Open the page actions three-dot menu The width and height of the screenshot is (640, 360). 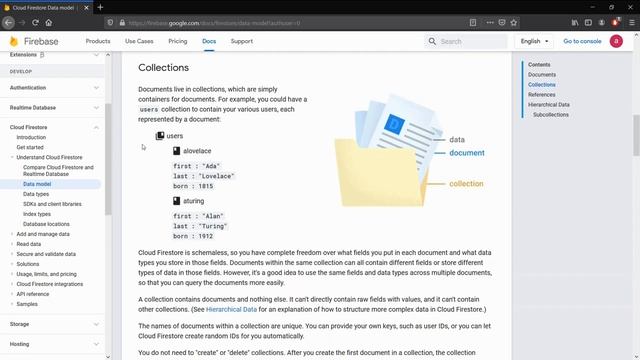pos(490,23)
